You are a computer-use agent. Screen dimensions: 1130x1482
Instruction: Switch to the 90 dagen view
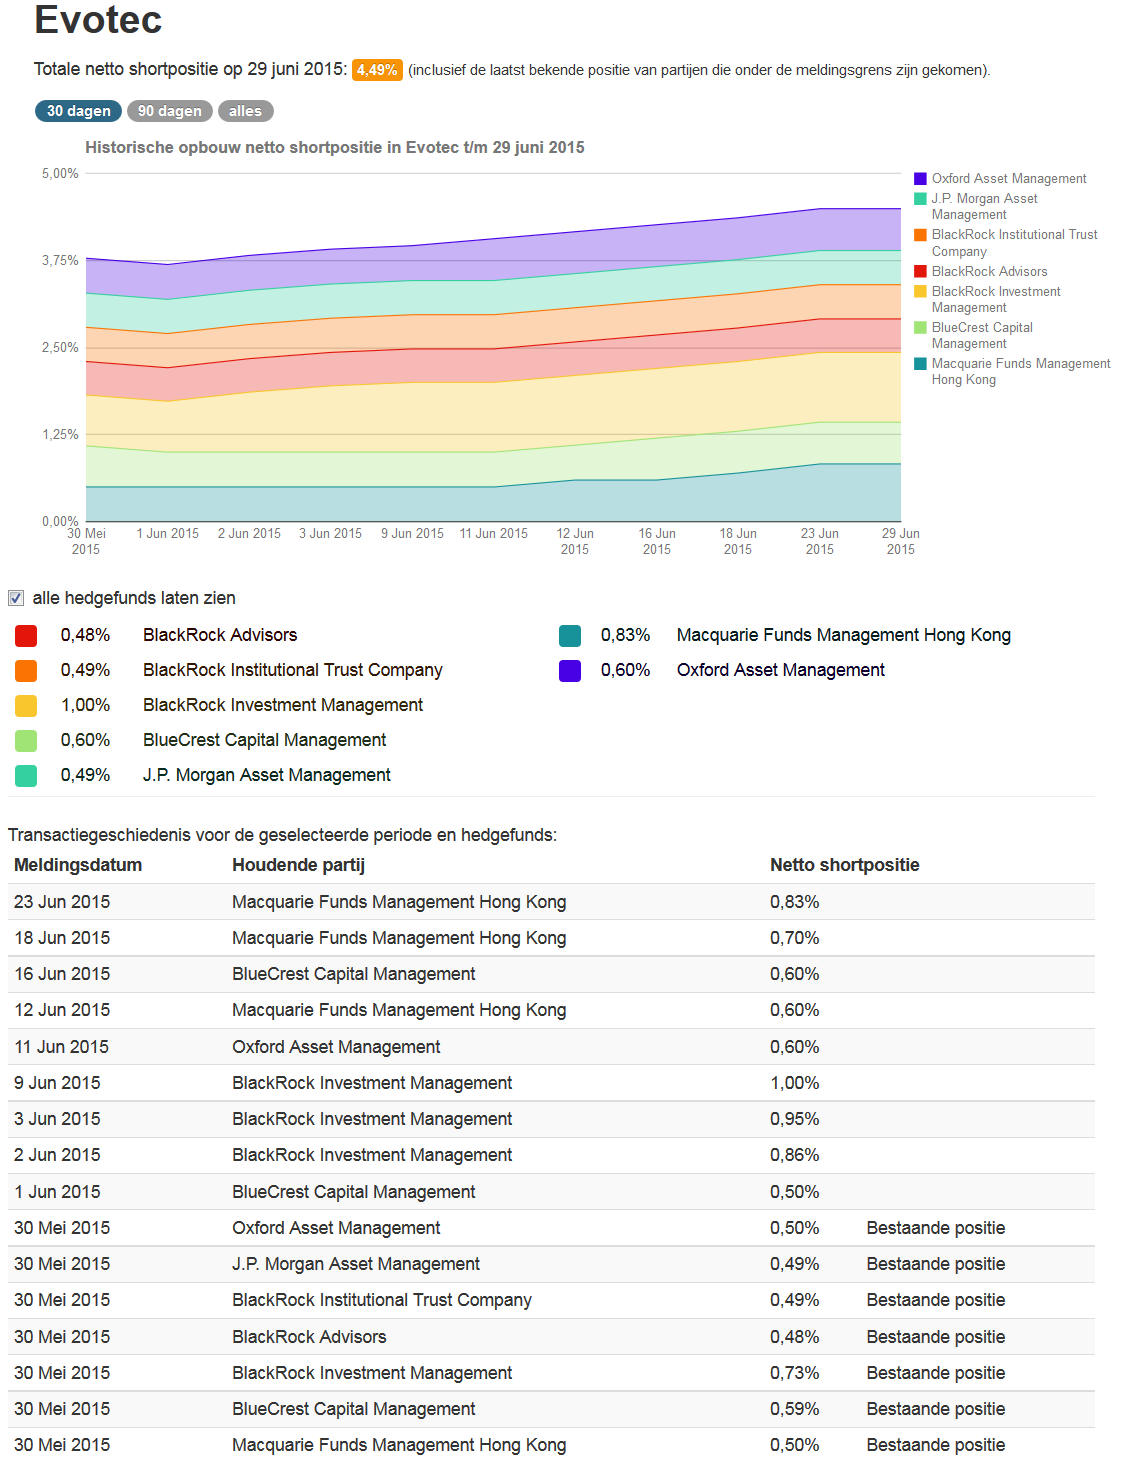pos(169,111)
